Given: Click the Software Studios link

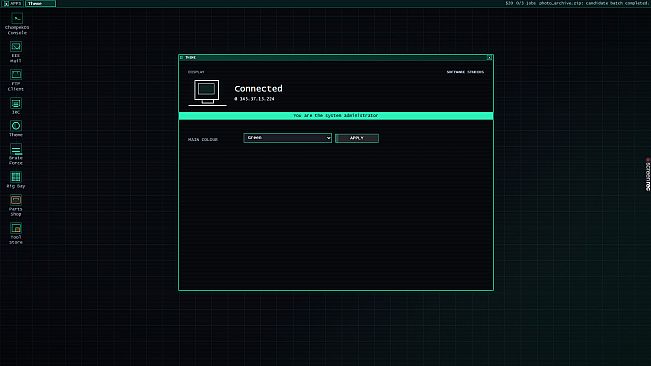Looking at the screenshot, I should [465, 72].
